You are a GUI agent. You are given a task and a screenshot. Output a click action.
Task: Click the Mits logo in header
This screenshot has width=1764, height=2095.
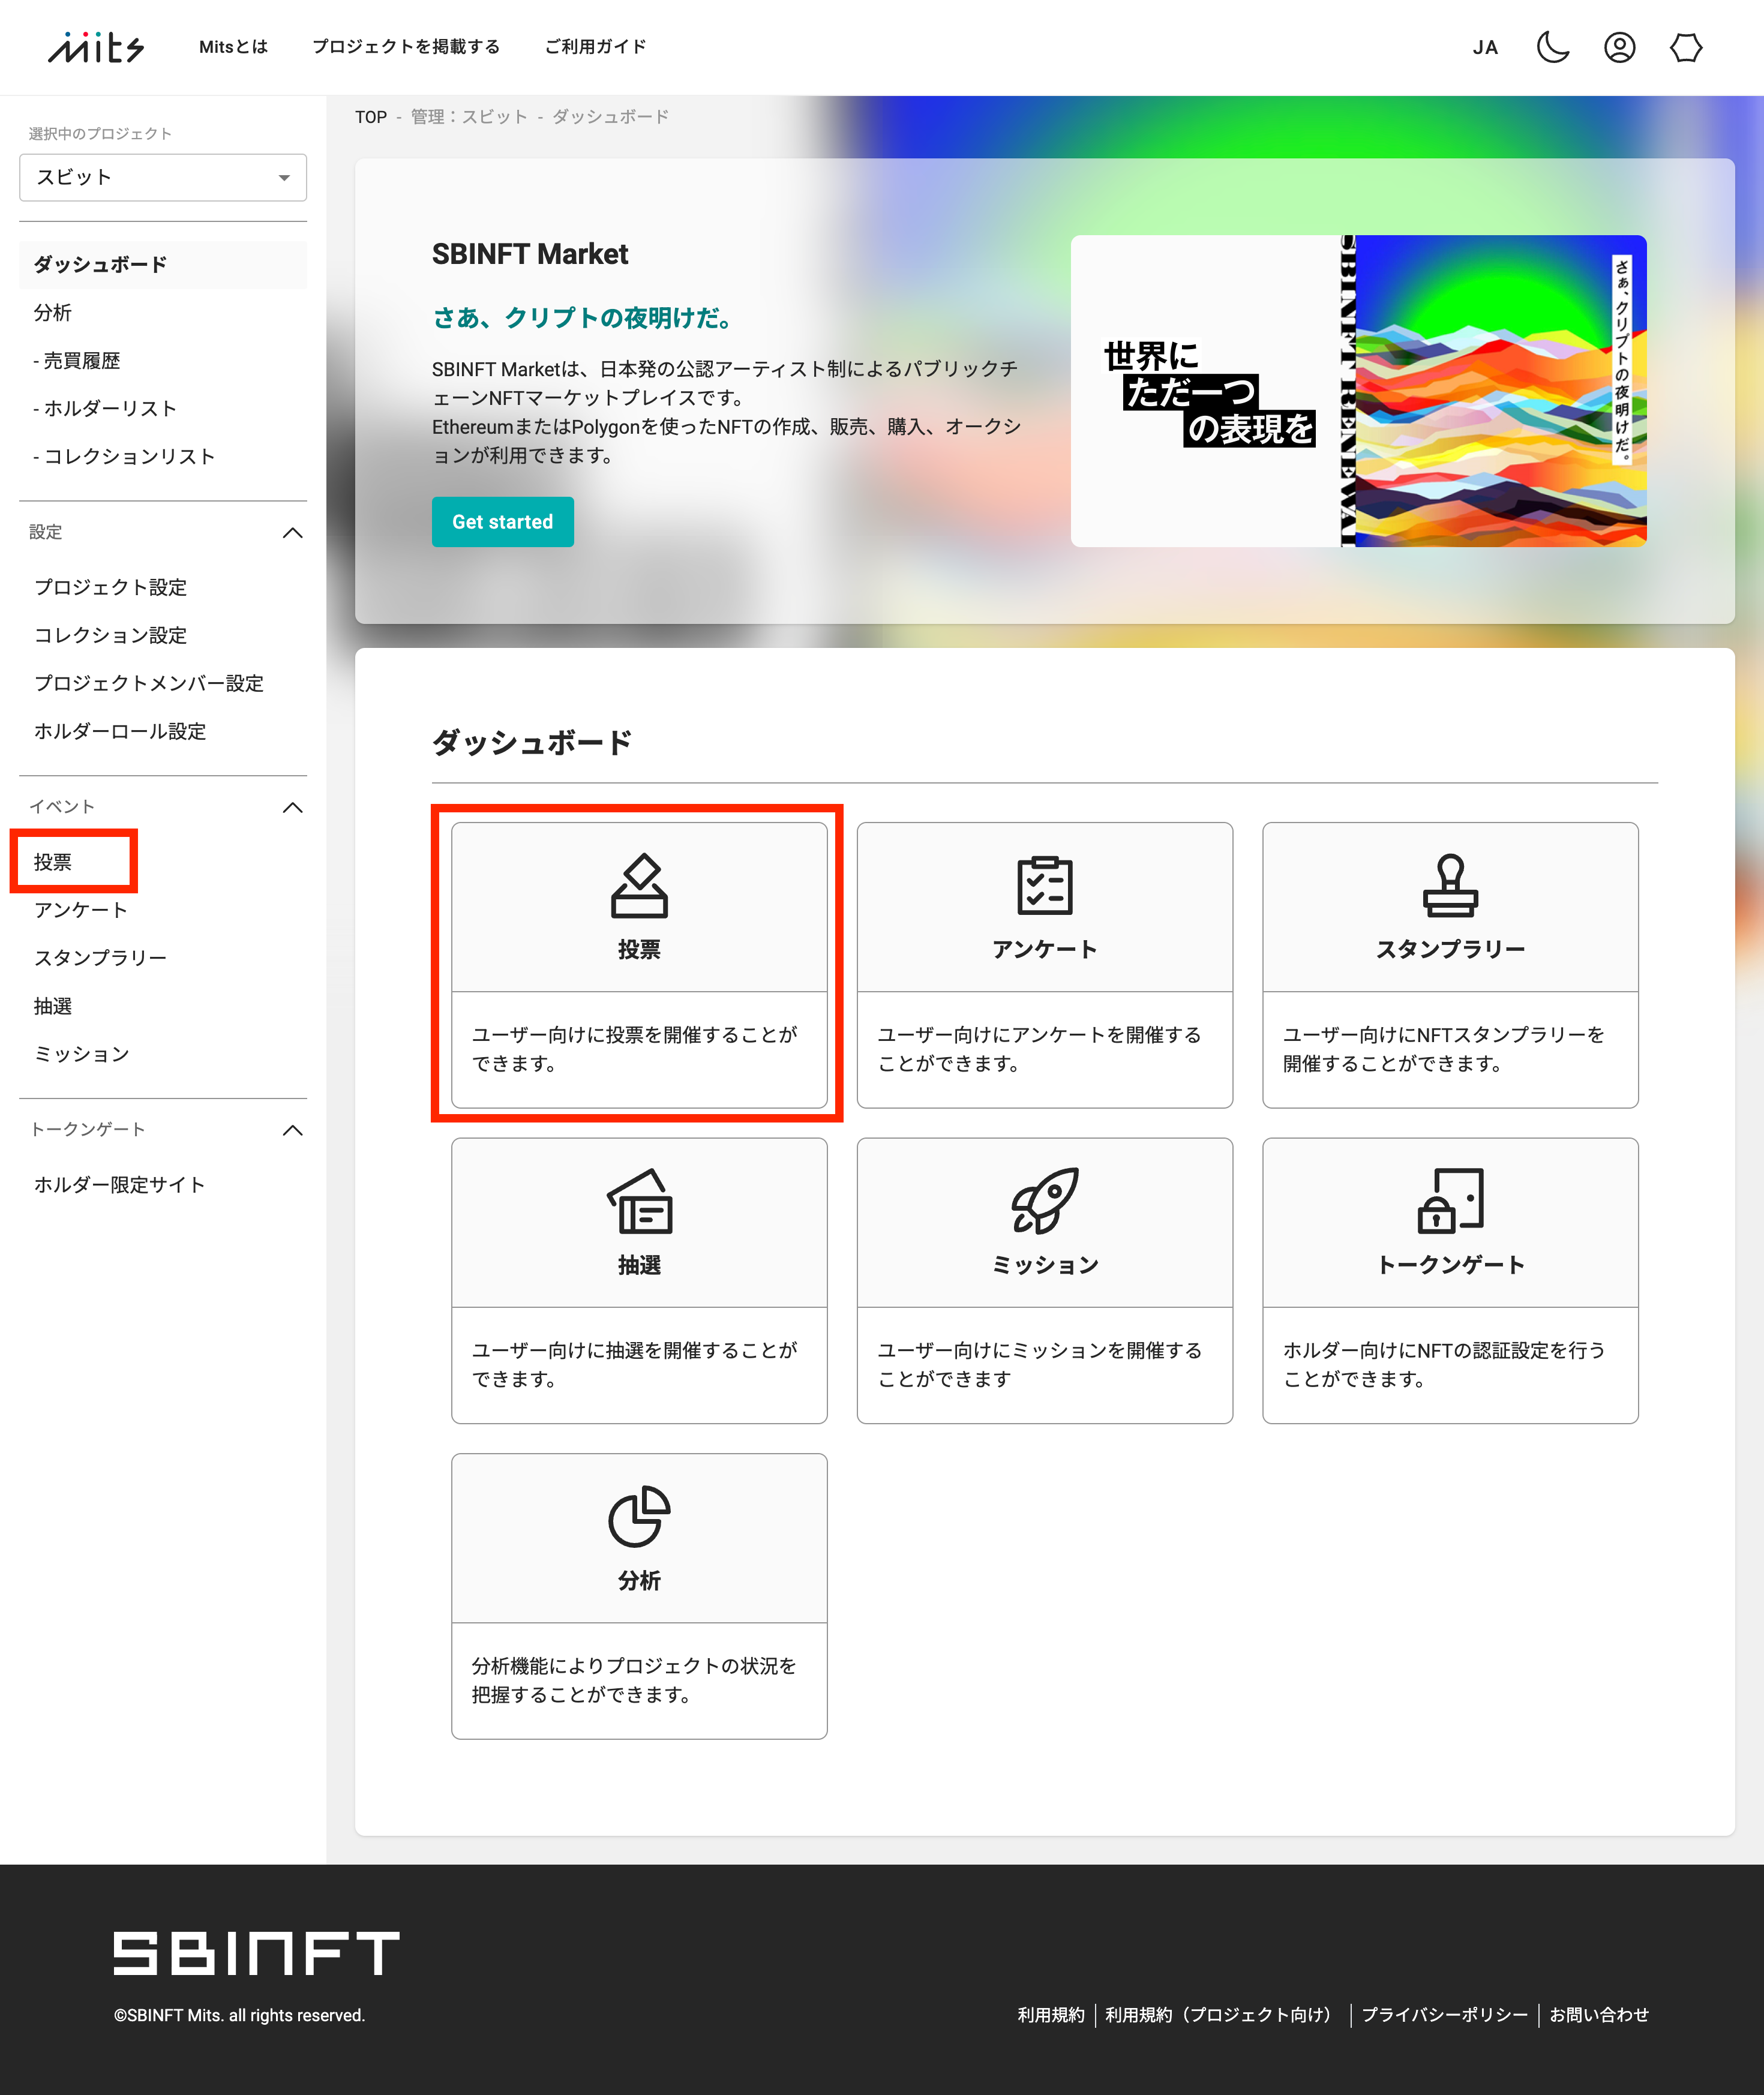tap(96, 47)
